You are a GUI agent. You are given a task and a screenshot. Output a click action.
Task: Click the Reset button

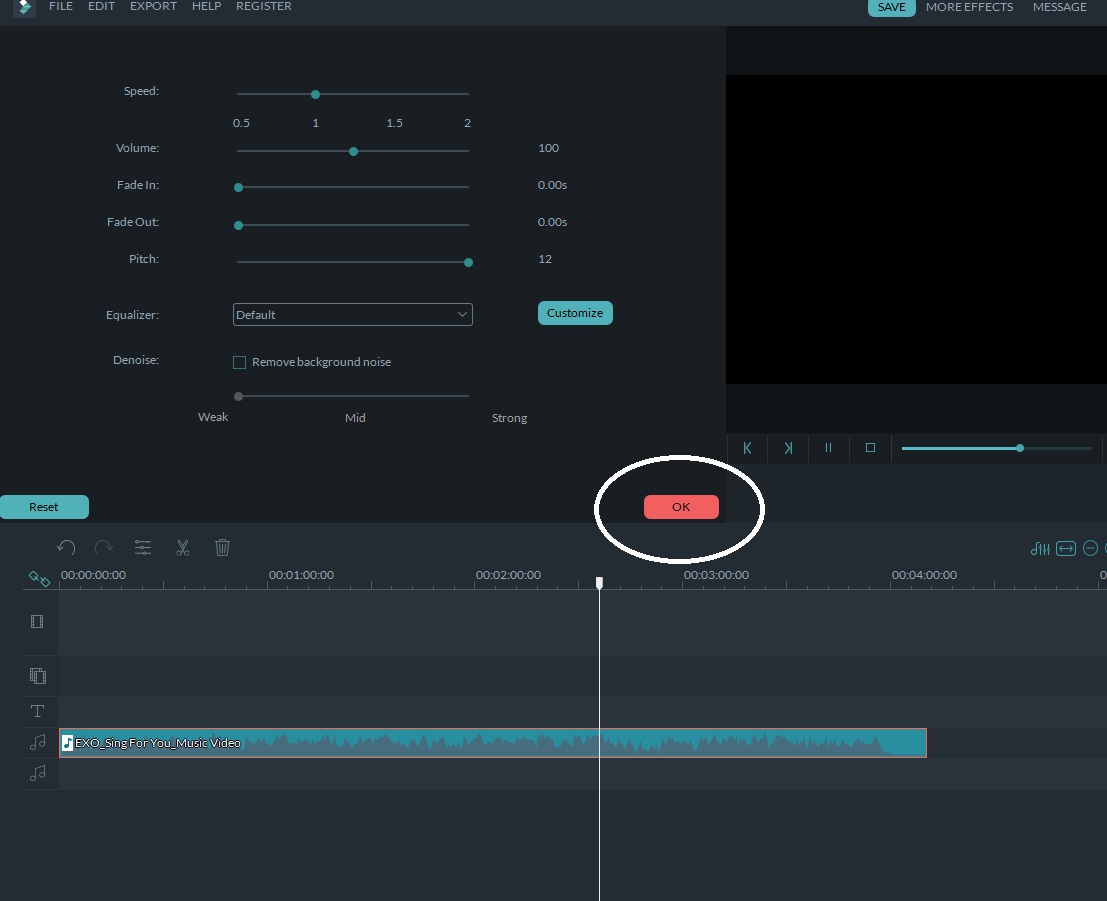[44, 507]
